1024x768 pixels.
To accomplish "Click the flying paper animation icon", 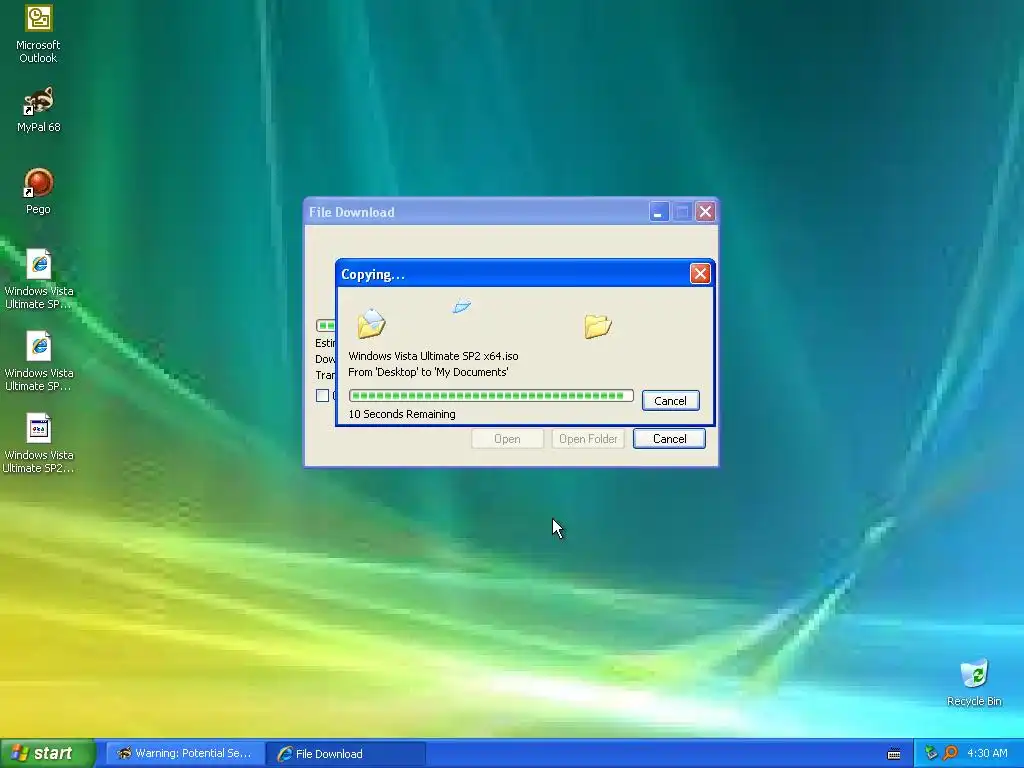I will click(462, 305).
